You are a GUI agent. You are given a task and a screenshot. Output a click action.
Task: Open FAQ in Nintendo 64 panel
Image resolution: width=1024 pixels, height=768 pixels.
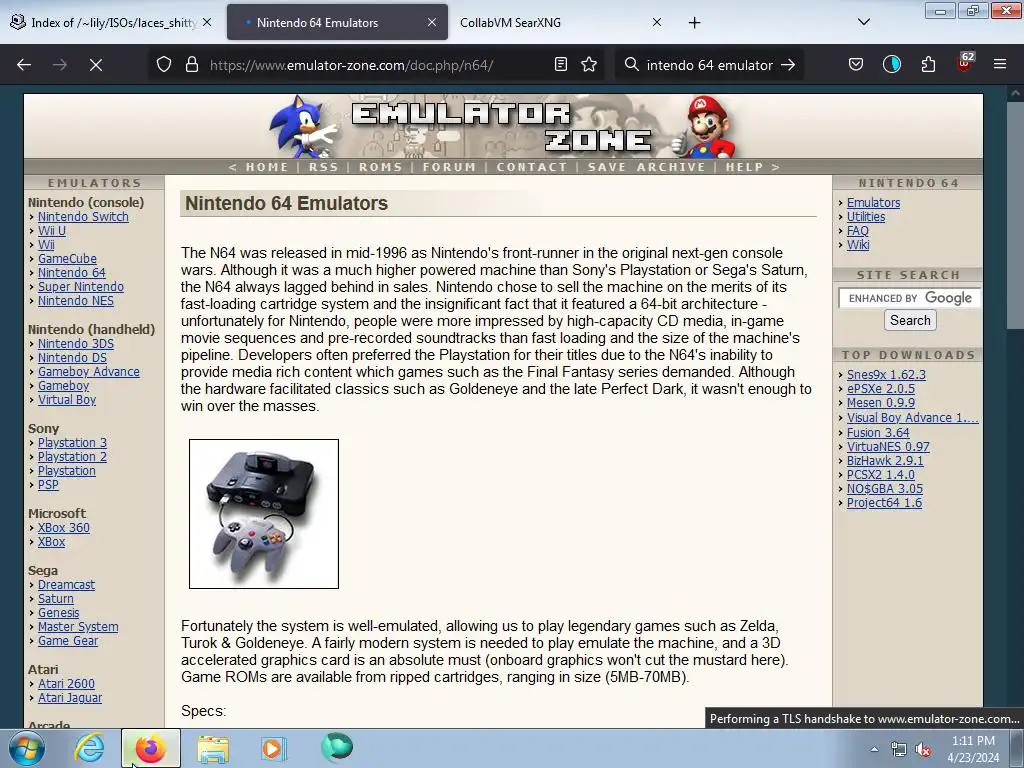(x=857, y=231)
